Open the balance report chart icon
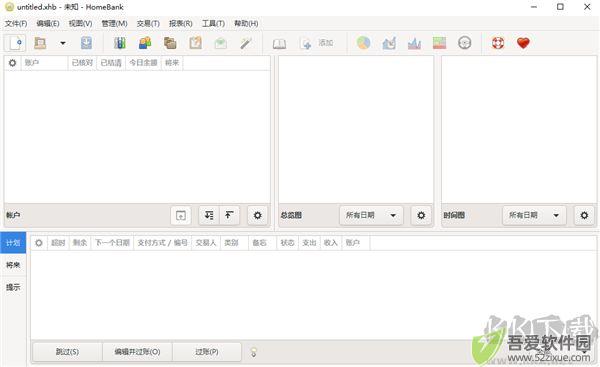Screen dimensions: 600x367 (414, 43)
